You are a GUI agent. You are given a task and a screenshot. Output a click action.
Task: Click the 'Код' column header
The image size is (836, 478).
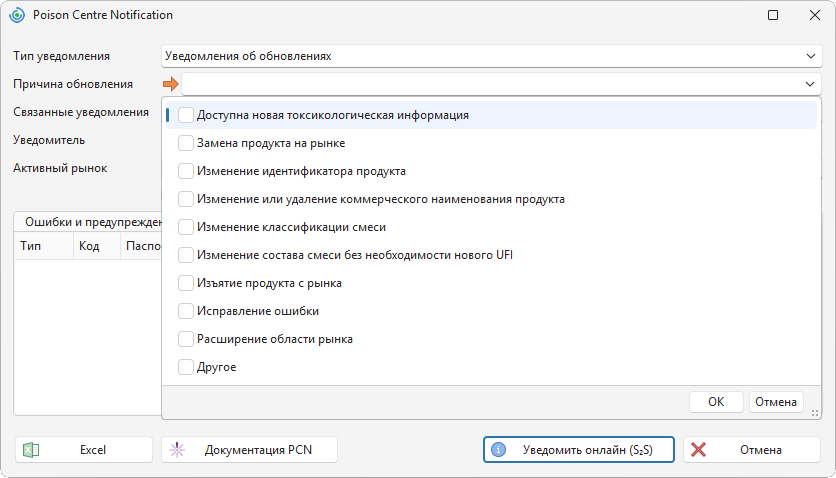(97, 246)
